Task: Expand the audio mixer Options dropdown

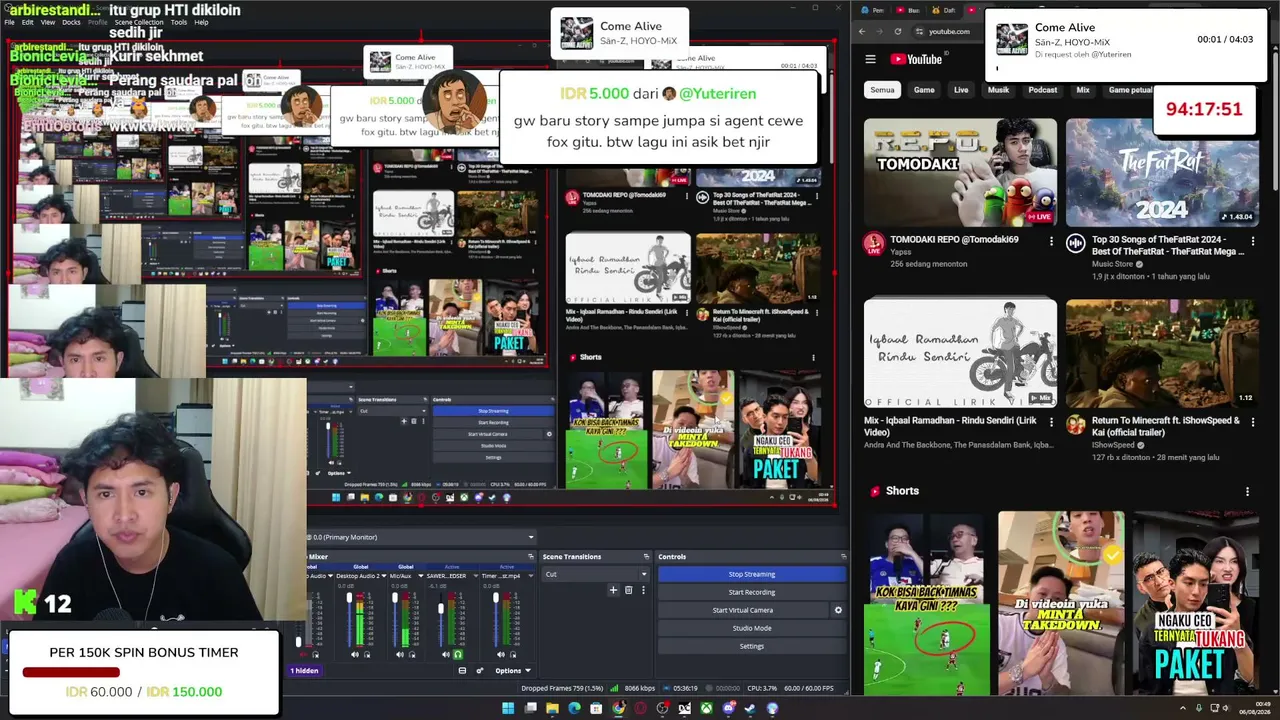Action: tap(512, 670)
